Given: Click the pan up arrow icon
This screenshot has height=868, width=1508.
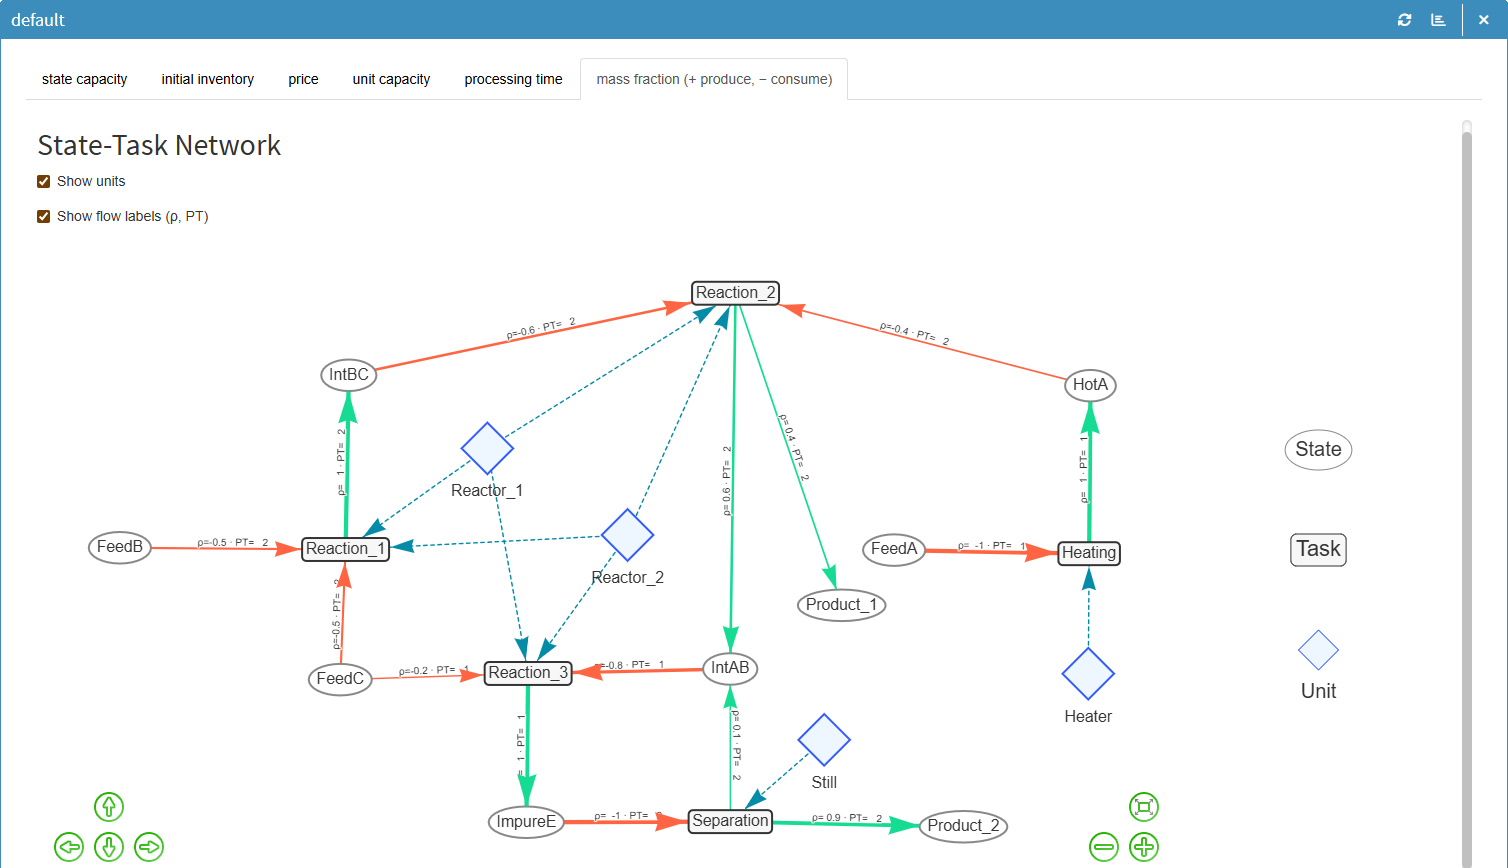Looking at the screenshot, I should tap(109, 806).
